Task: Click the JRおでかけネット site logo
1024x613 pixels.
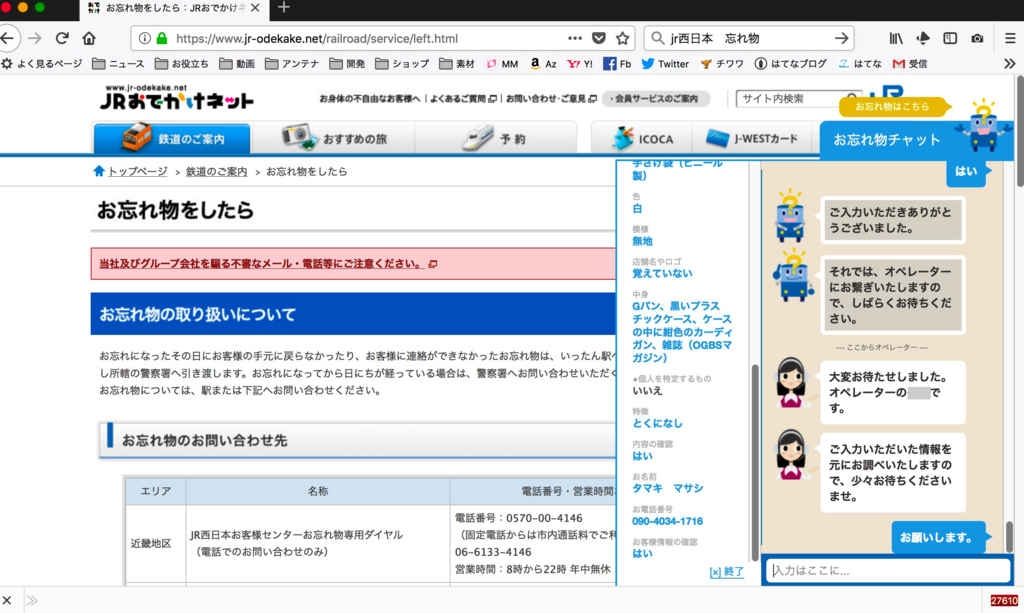Action: [x=176, y=97]
